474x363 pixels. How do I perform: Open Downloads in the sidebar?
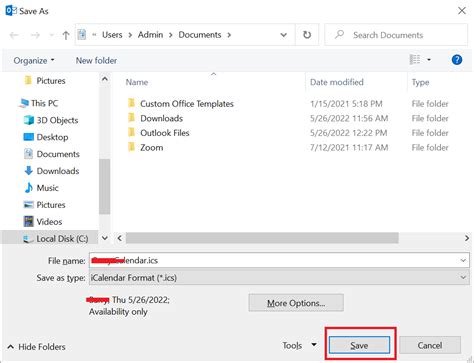coord(52,171)
